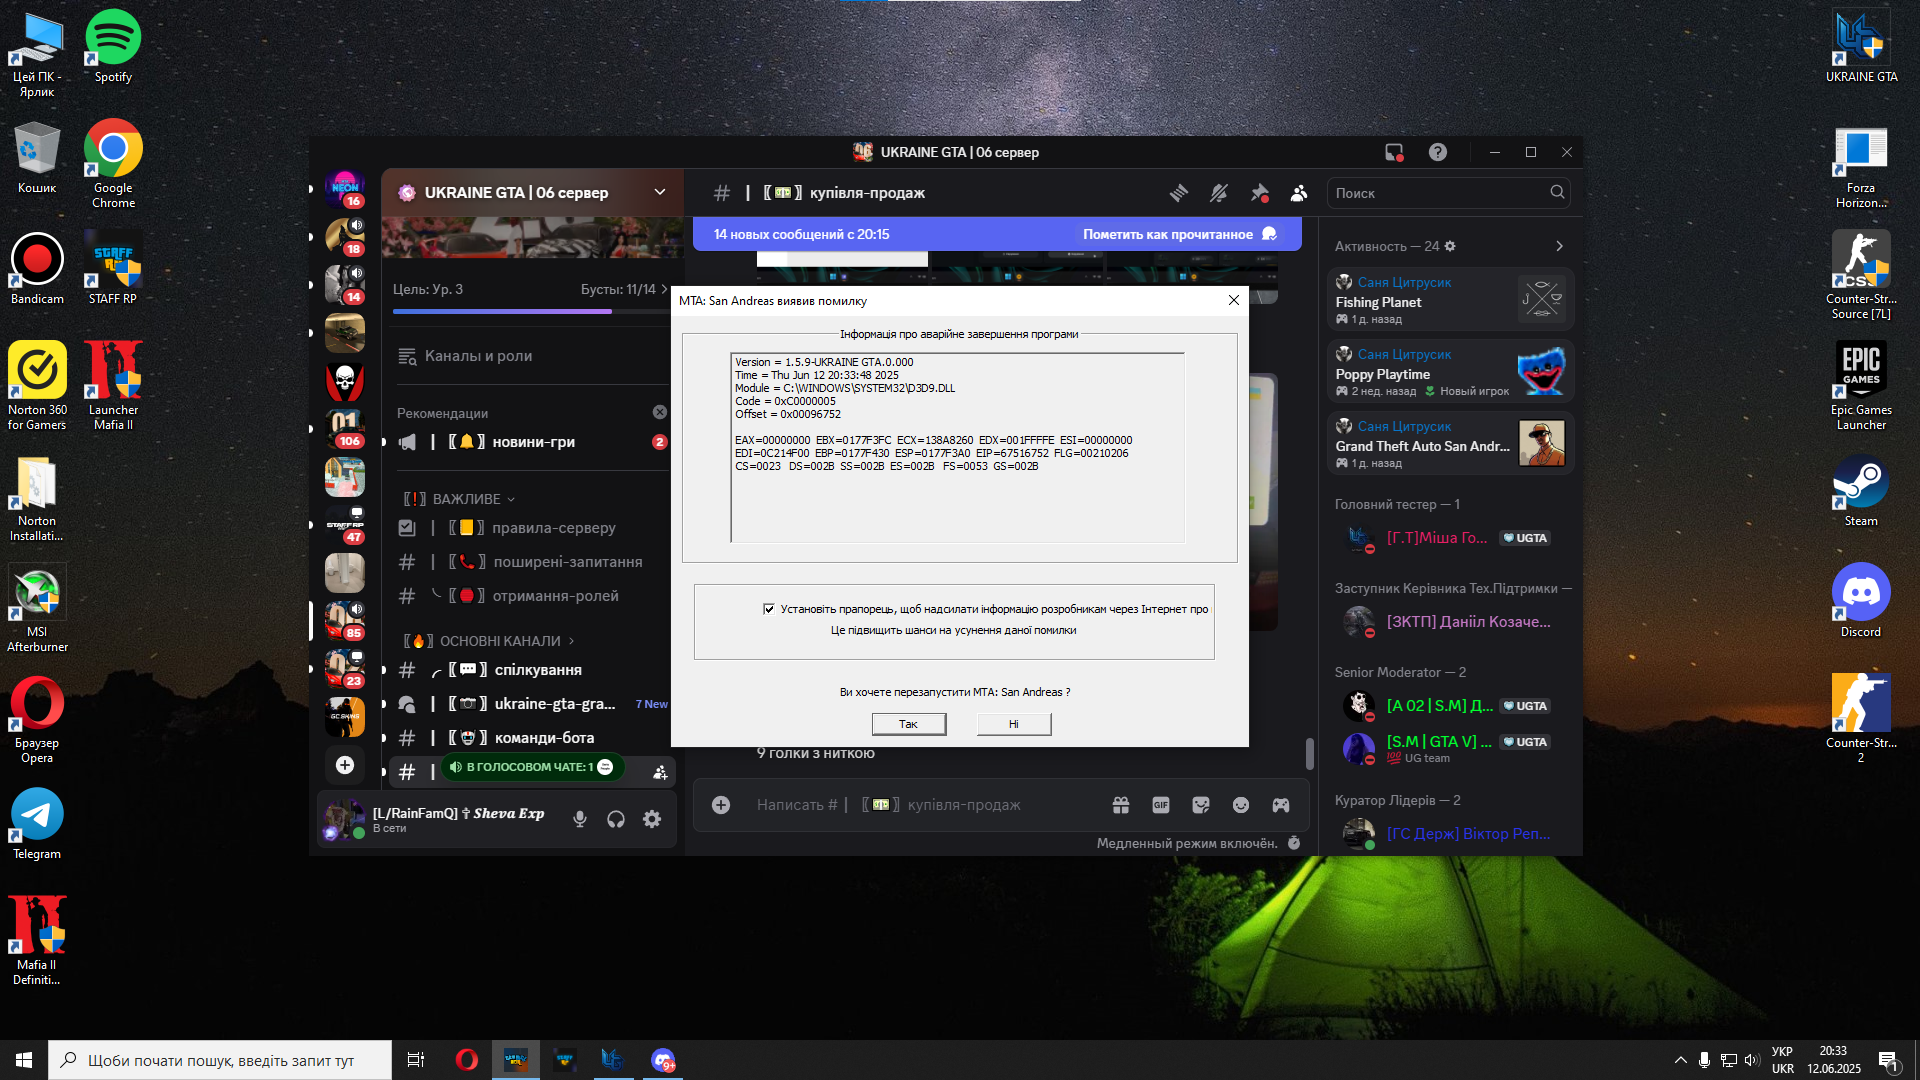1920x1080 pixels.
Task: Click the message attachment plus button
Action: [x=721, y=805]
